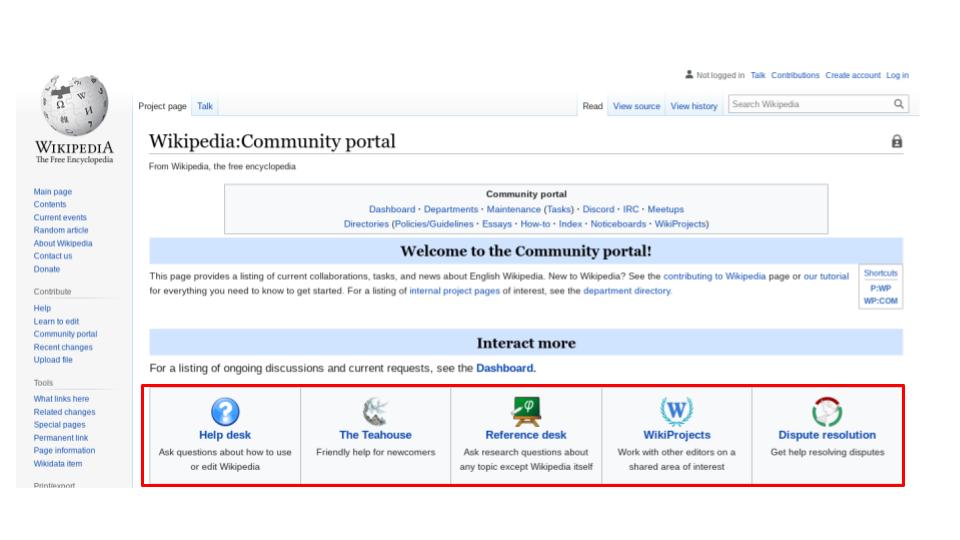
Task: Open the Meetups link
Action: click(666, 209)
